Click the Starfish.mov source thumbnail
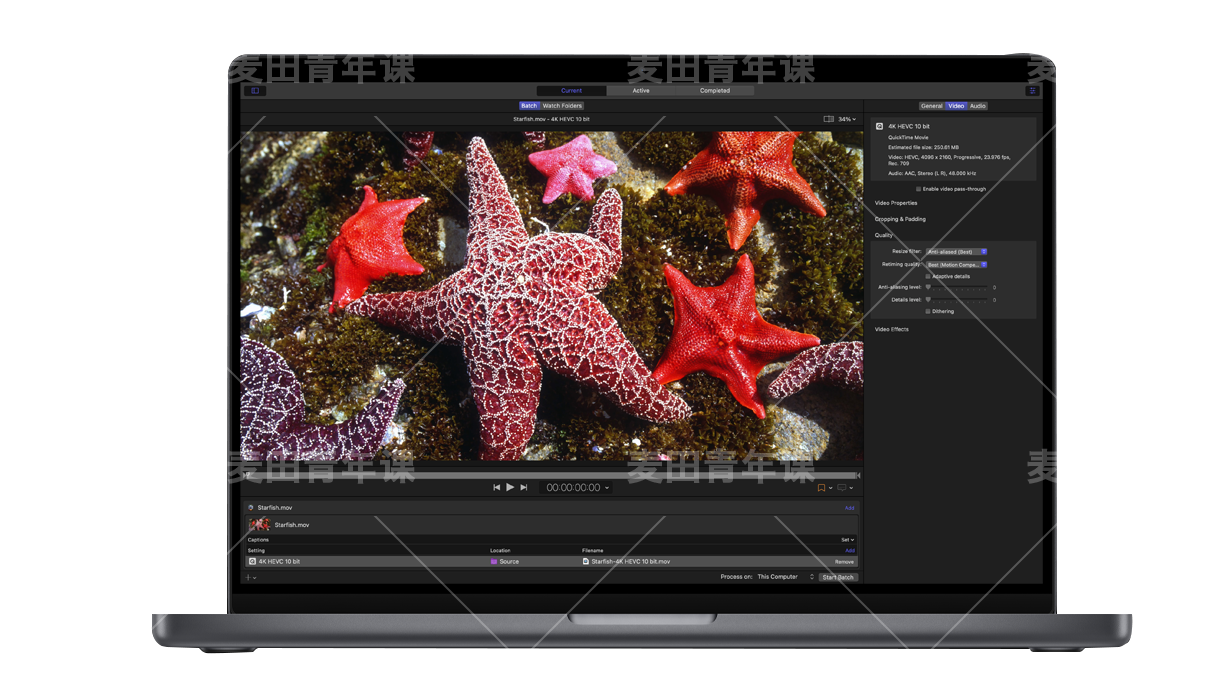This screenshot has height=681, width=1231. tap(259, 524)
